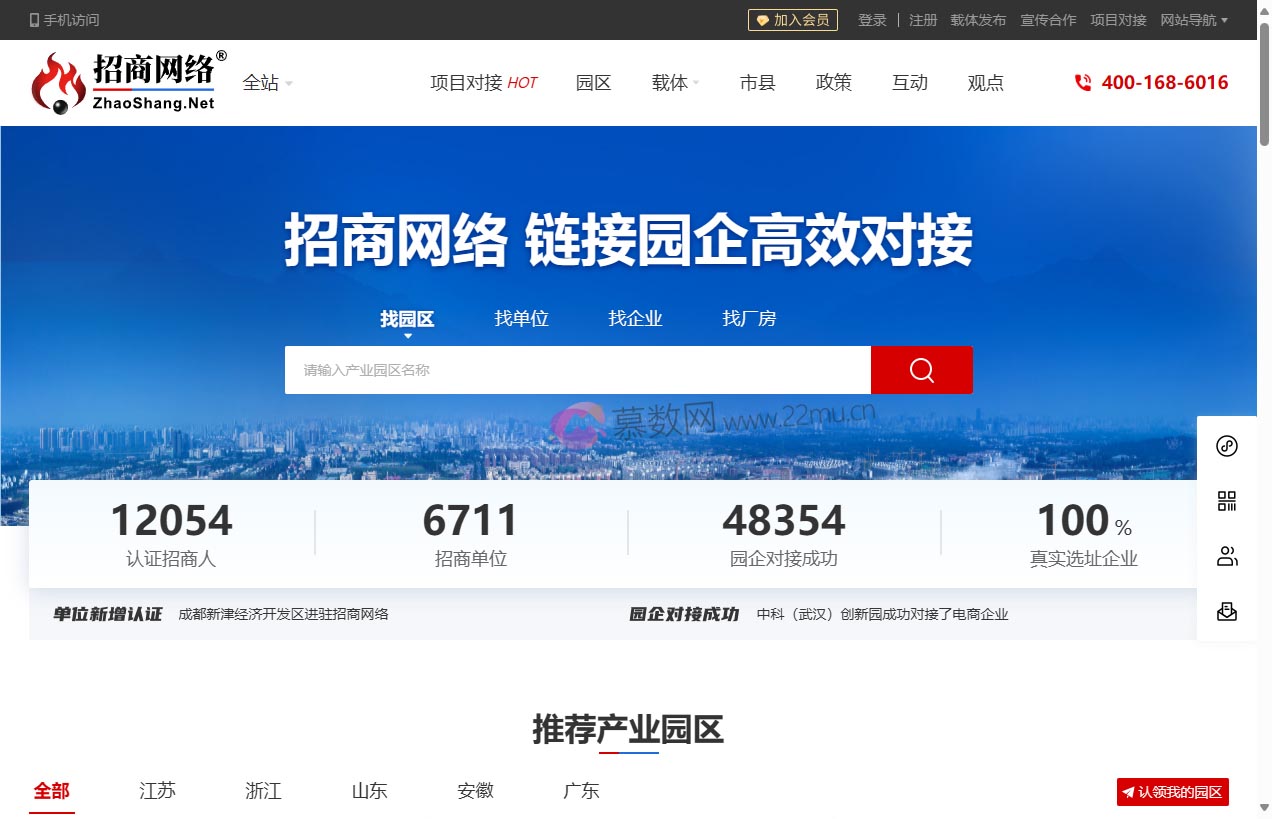
Task: Select the 浙江 province filter
Action: [263, 791]
